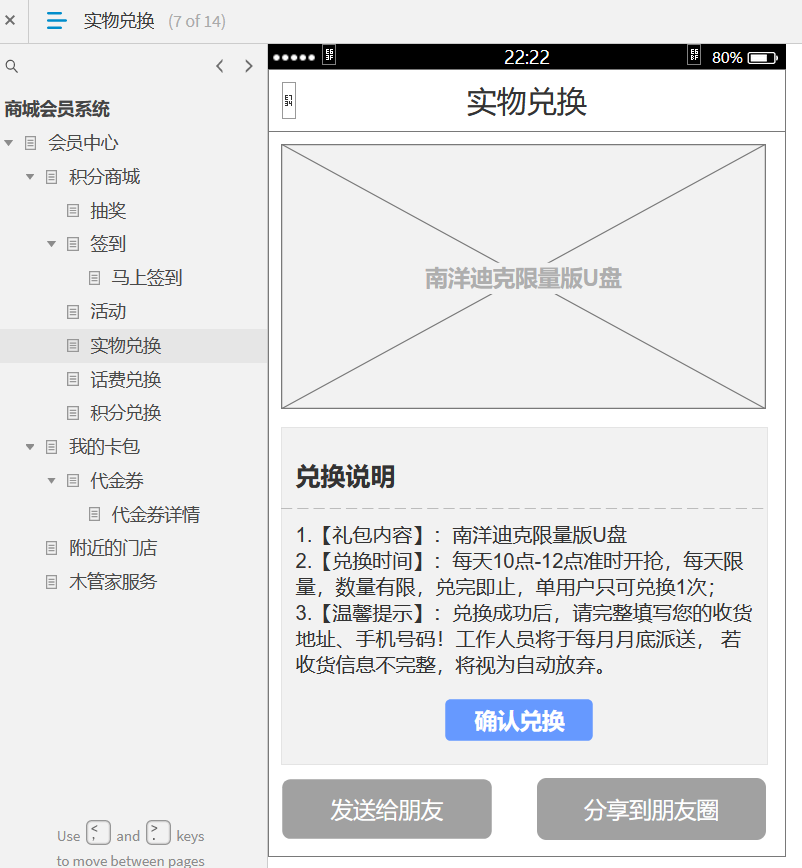The height and width of the screenshot is (868, 802).
Task: Toggle the sitemap hamburger menu icon
Action: [56, 20]
